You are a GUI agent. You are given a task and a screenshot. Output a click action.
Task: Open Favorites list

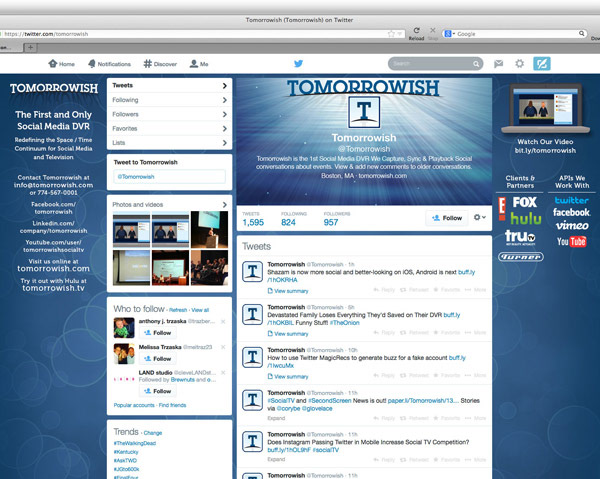point(170,128)
